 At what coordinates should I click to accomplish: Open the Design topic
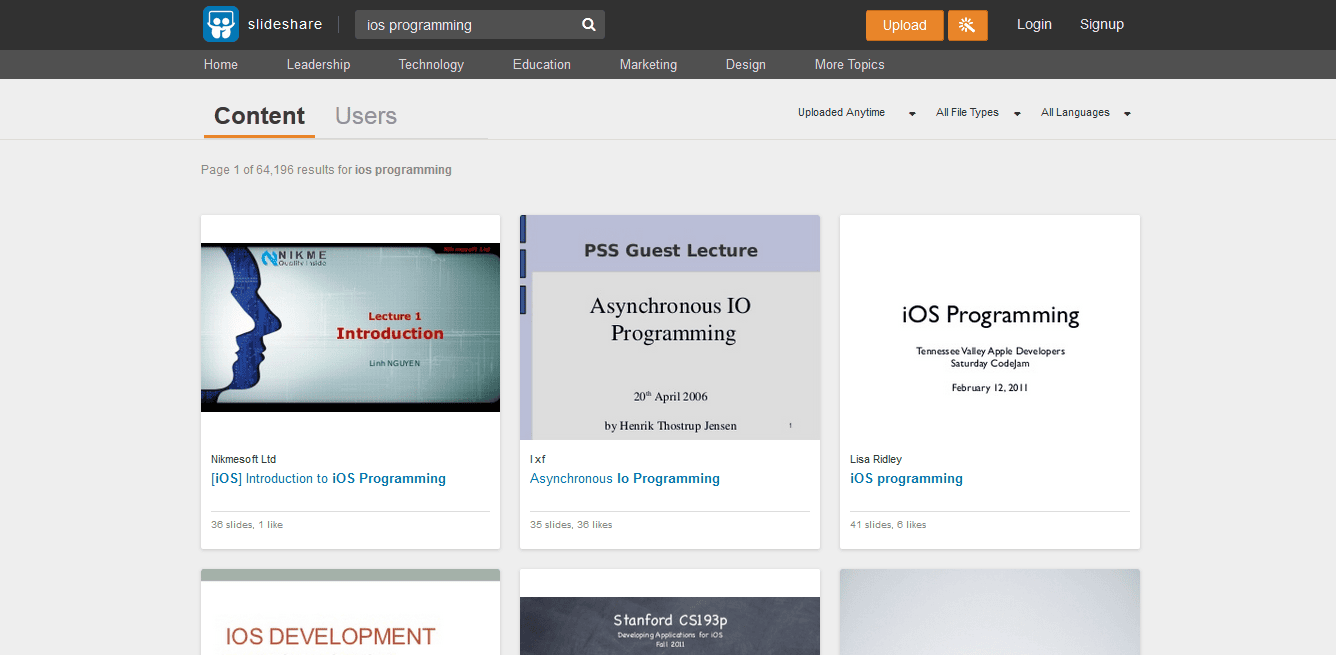click(746, 64)
